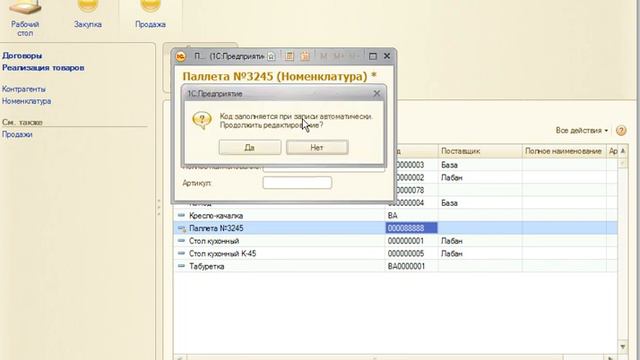Sort by Полное наименование column header

point(564,151)
